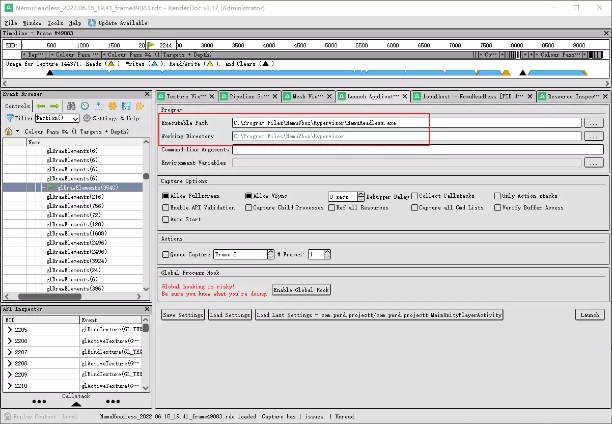Go to next event with green right arrow
Viewport: 612px width, 424px height.
pos(54,106)
